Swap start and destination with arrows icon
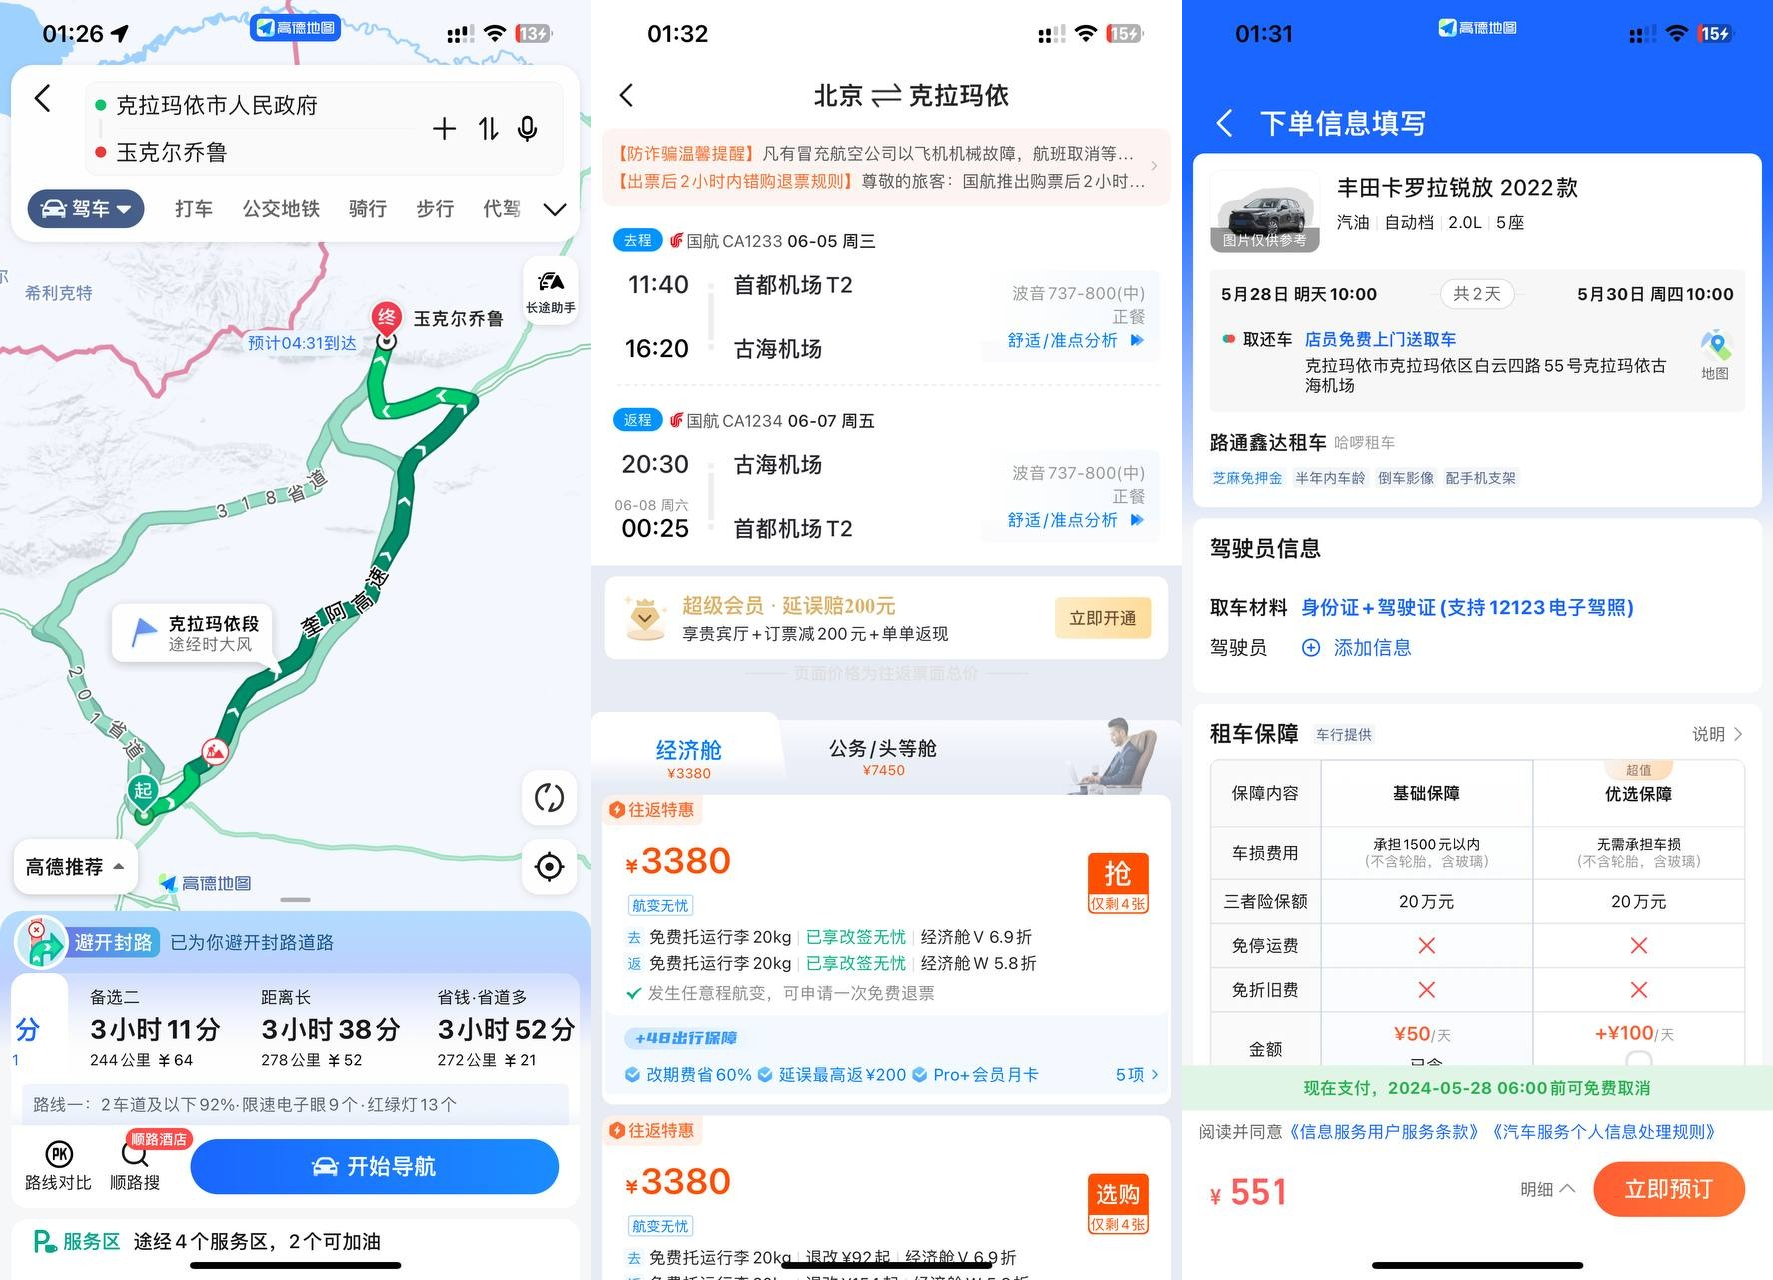The height and width of the screenshot is (1280, 1773). click(488, 128)
